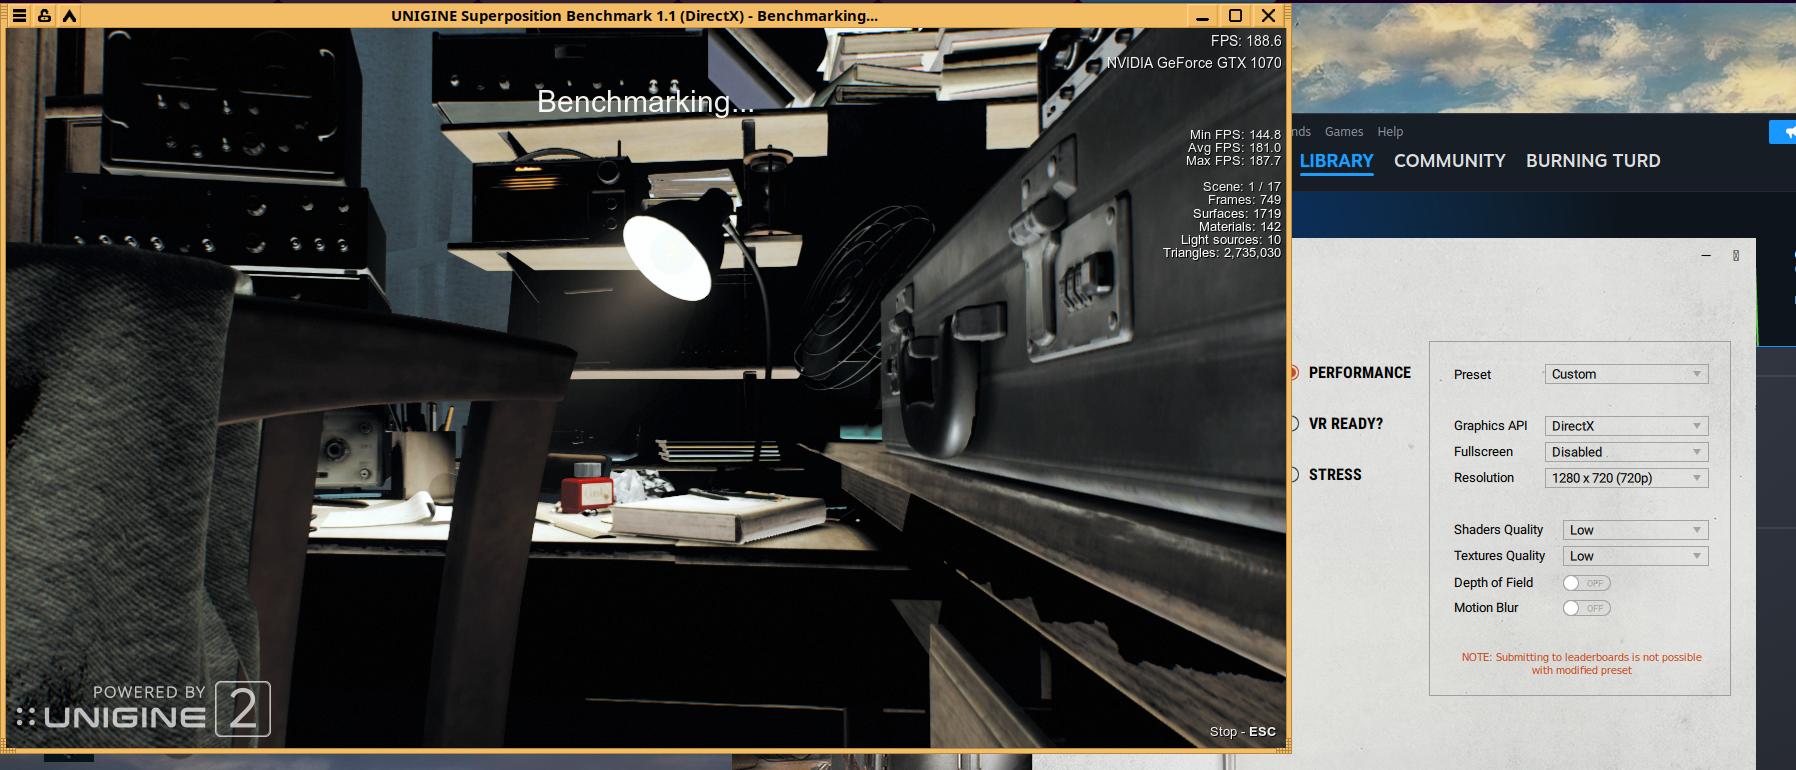1796x770 pixels.
Task: Click the Benchmarking... status text
Action: click(x=646, y=102)
